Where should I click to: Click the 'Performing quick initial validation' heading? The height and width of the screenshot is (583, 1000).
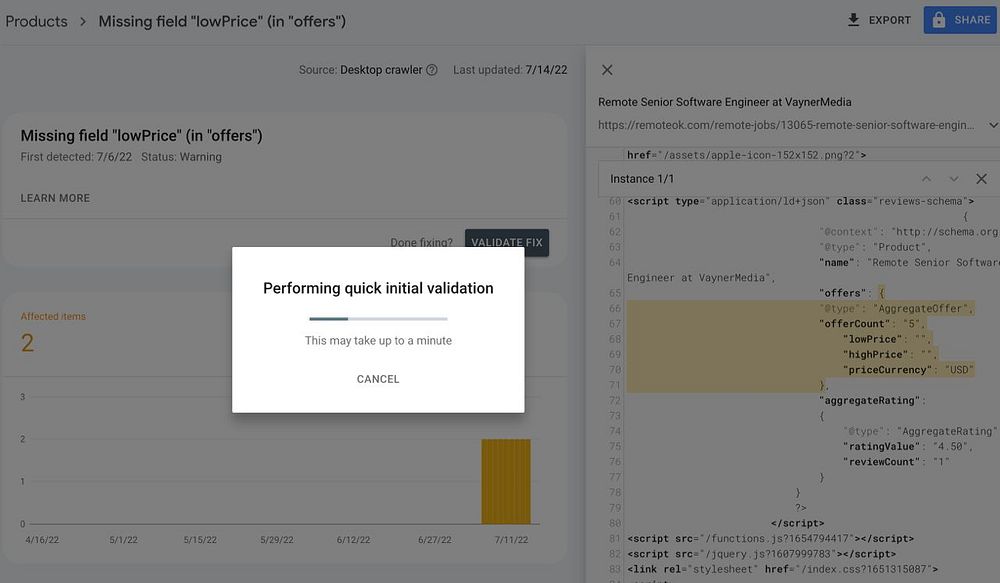point(378,288)
